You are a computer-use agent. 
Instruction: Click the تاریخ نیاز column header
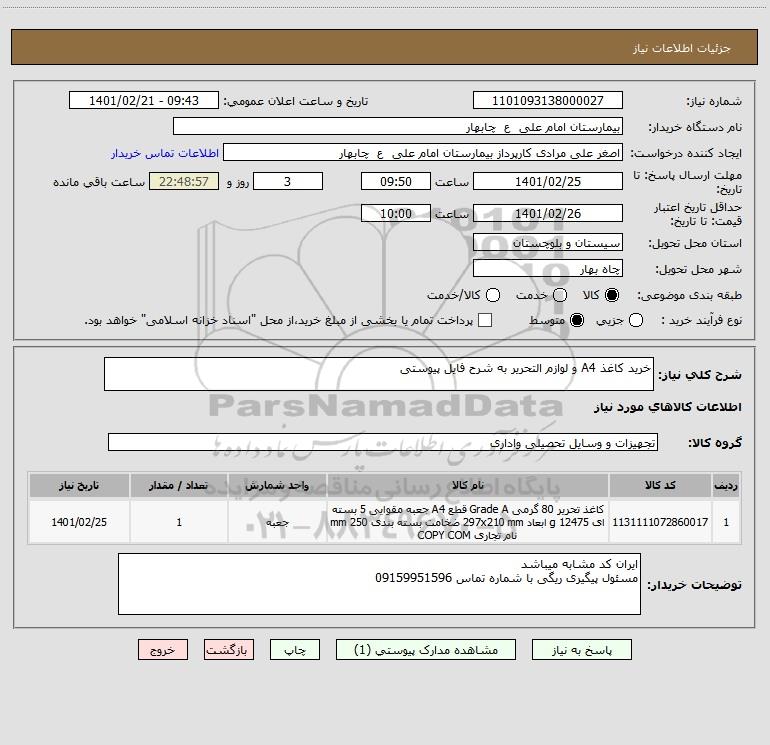point(79,485)
